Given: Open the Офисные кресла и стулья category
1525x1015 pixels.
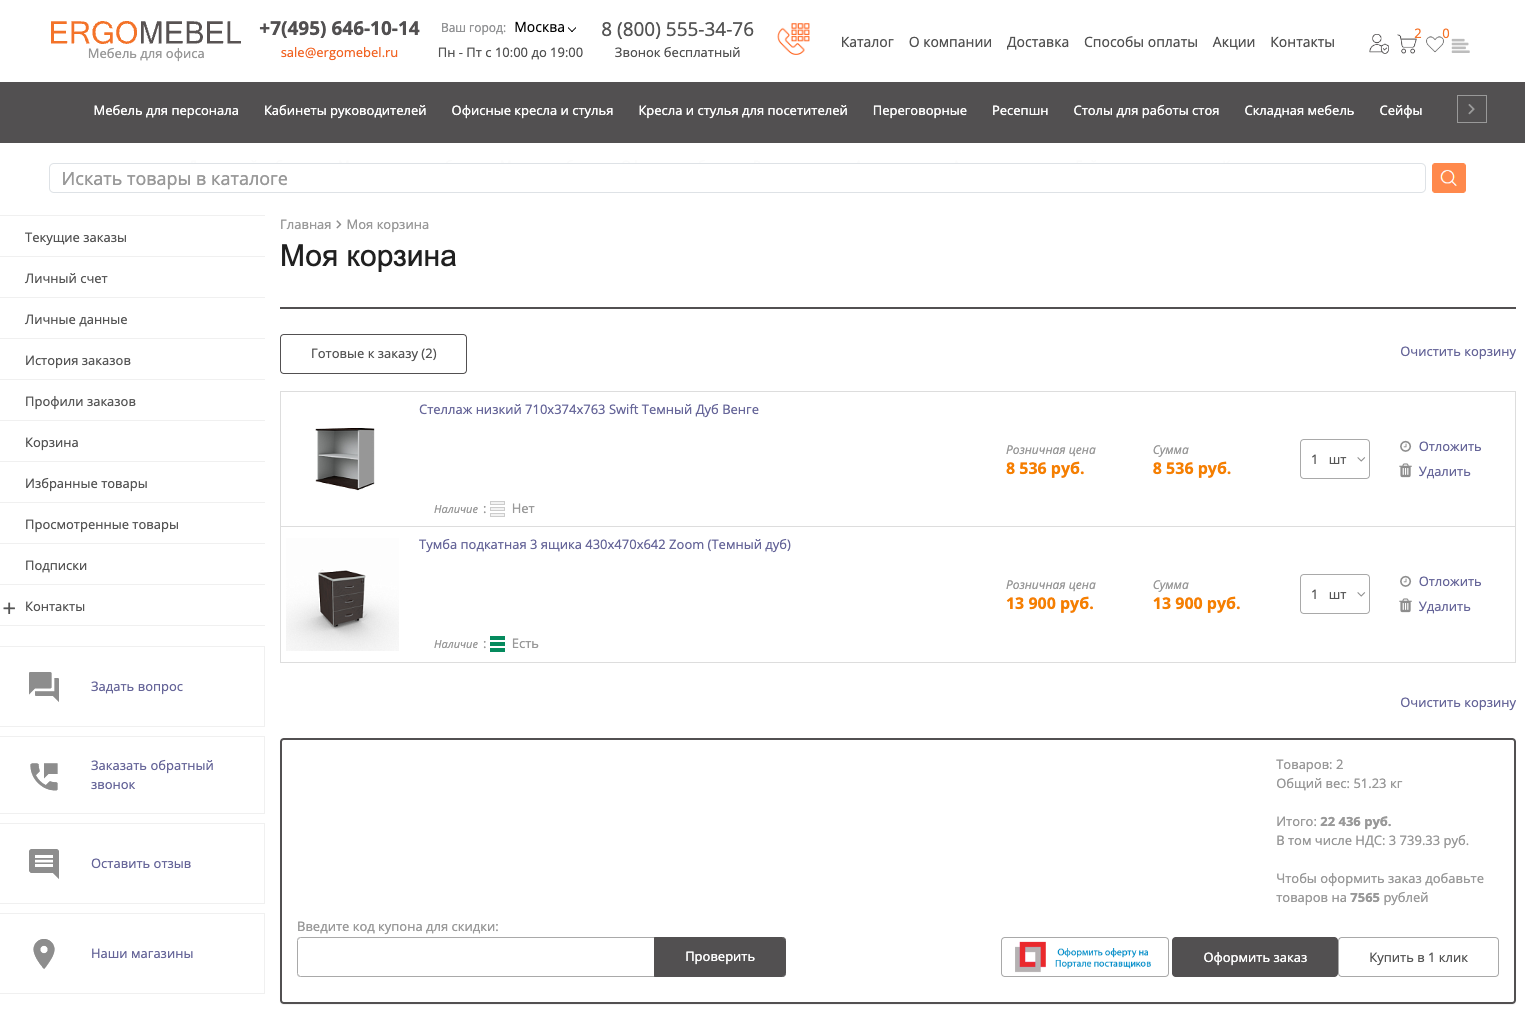Looking at the screenshot, I should 532,111.
